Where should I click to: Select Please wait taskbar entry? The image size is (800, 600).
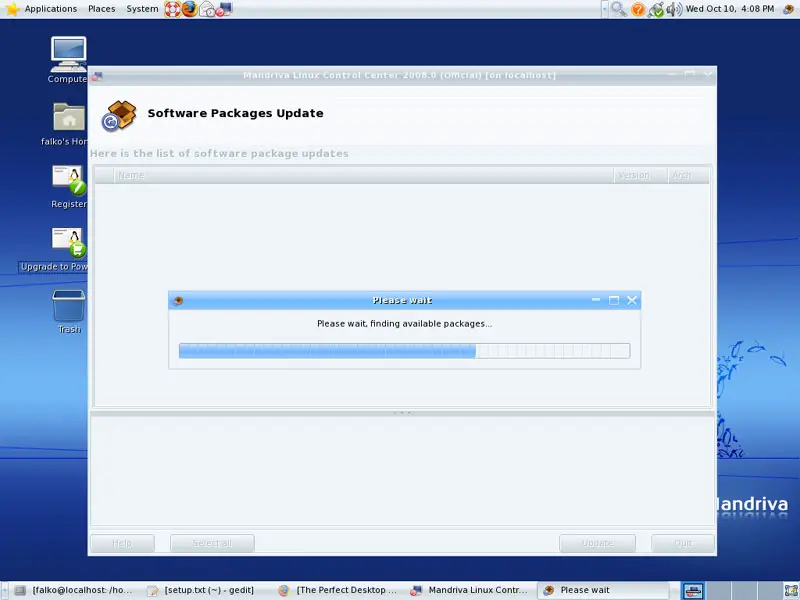[x=603, y=590]
